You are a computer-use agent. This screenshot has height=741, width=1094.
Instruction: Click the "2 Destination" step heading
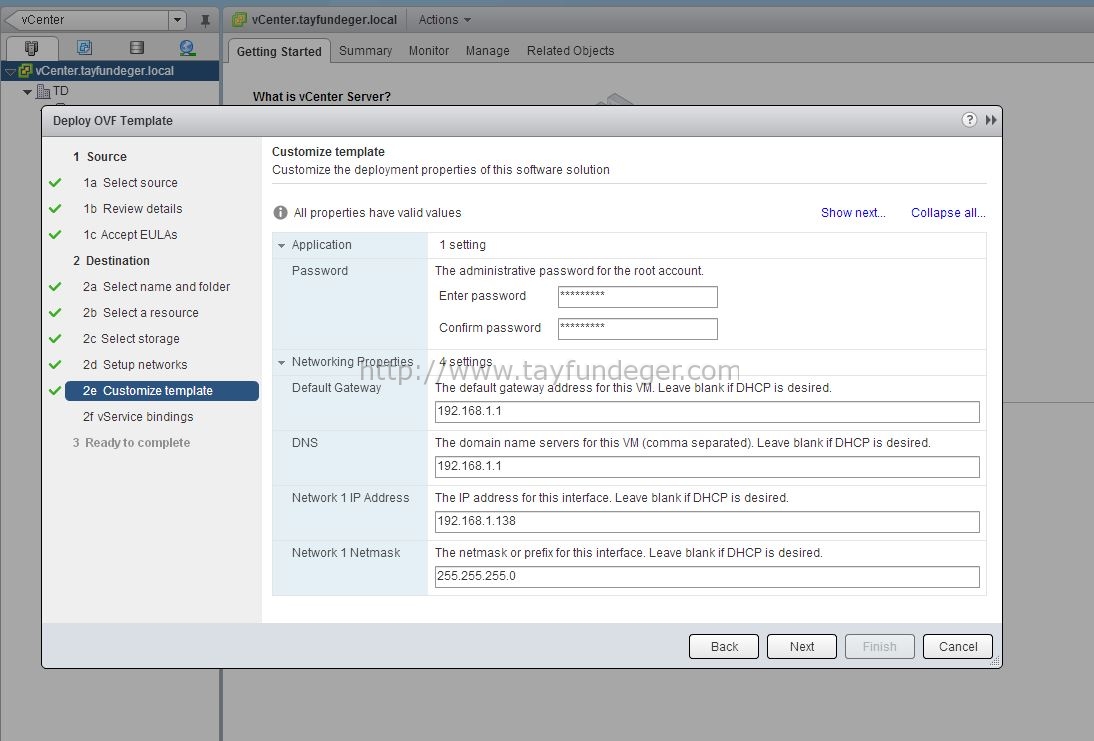tap(111, 260)
